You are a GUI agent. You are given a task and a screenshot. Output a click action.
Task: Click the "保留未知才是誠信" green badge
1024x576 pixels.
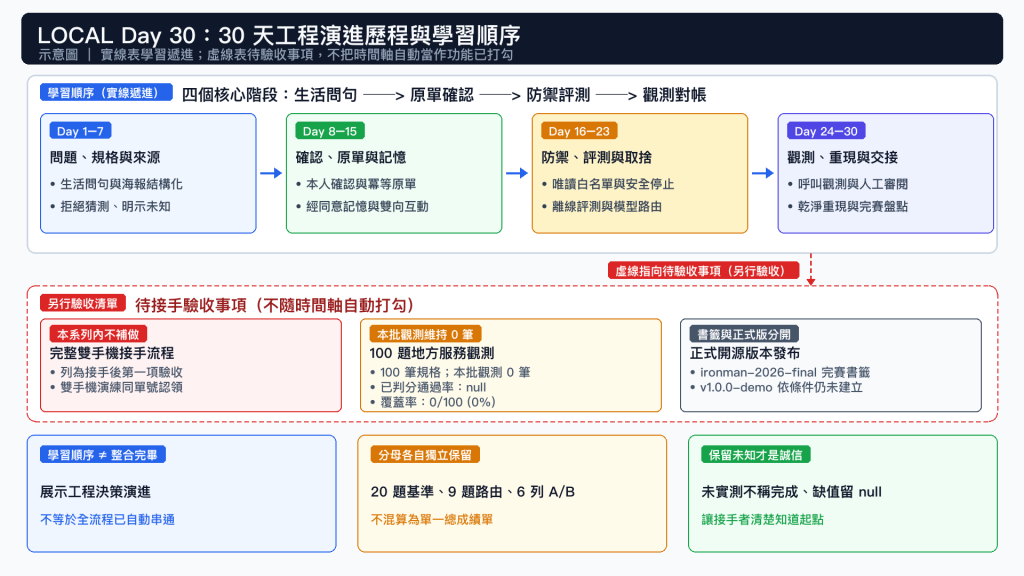coord(756,455)
